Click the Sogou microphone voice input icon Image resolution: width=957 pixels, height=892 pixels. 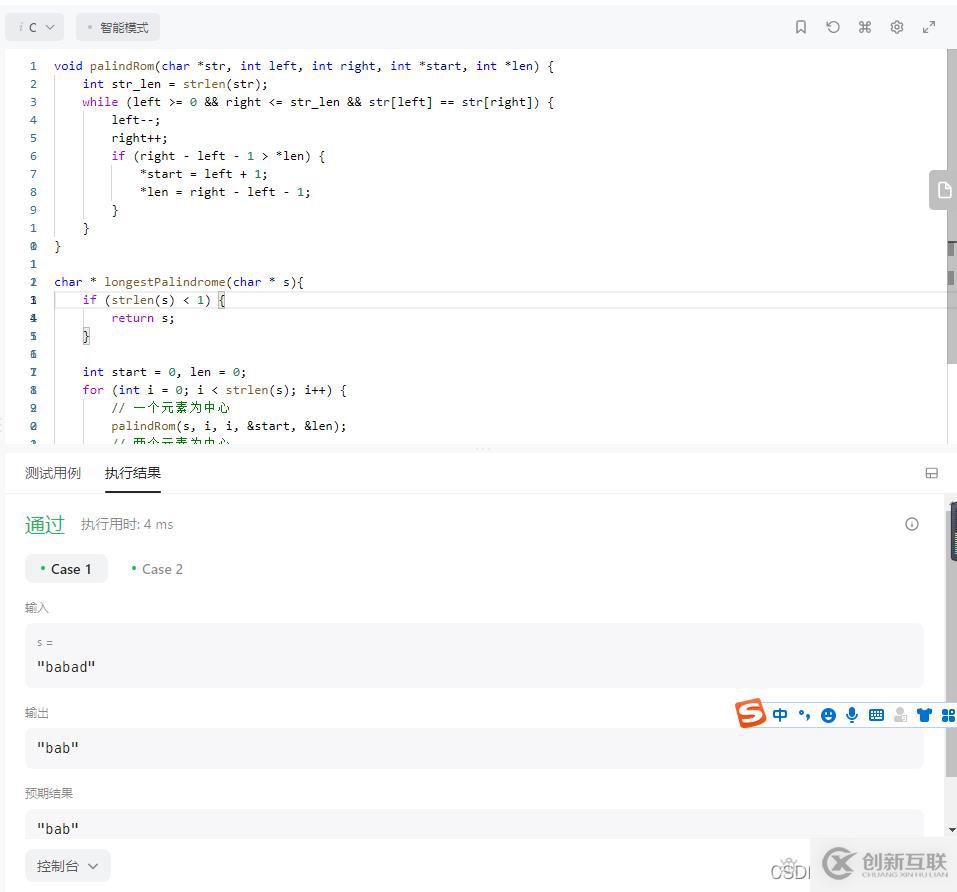pos(852,715)
